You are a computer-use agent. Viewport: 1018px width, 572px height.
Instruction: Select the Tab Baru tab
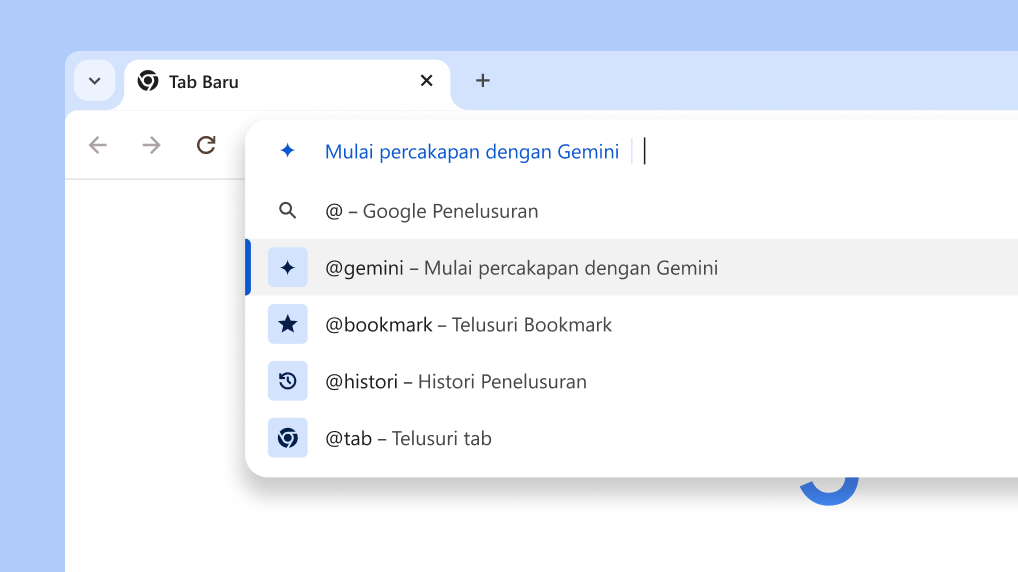pos(287,82)
